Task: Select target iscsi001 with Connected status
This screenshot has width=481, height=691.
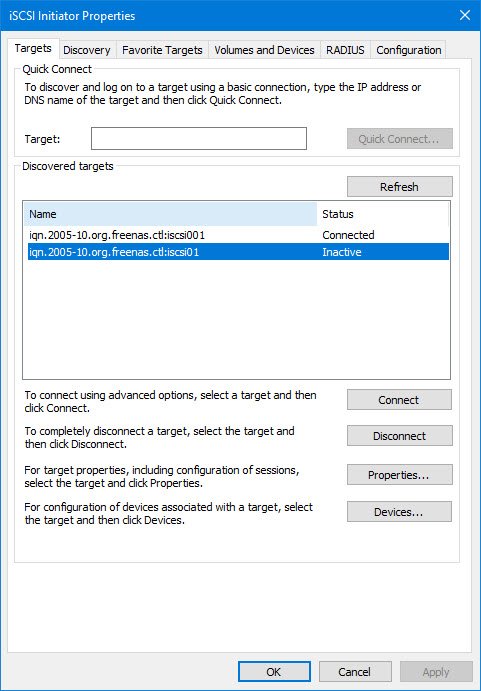Action: pos(238,235)
